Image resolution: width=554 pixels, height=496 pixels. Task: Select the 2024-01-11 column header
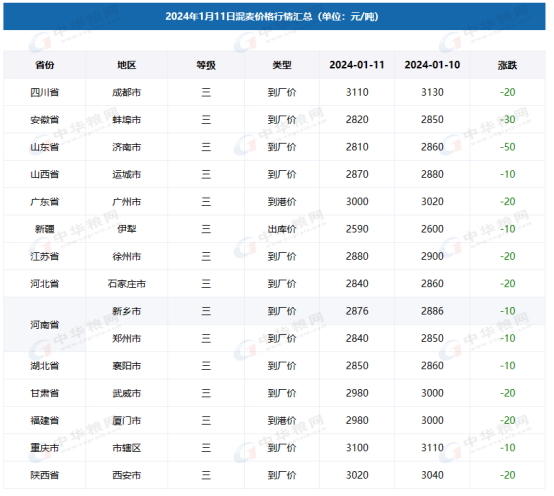(357, 65)
